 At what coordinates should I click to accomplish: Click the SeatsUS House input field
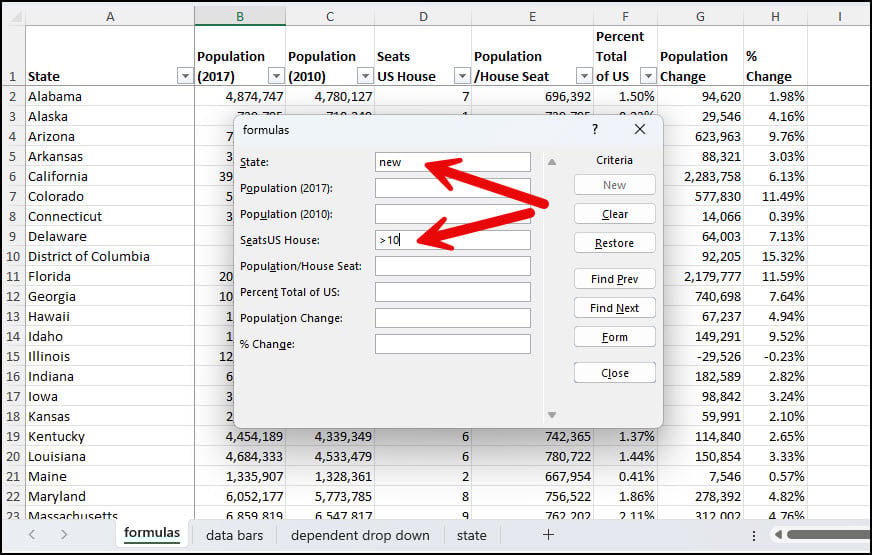[x=453, y=240]
